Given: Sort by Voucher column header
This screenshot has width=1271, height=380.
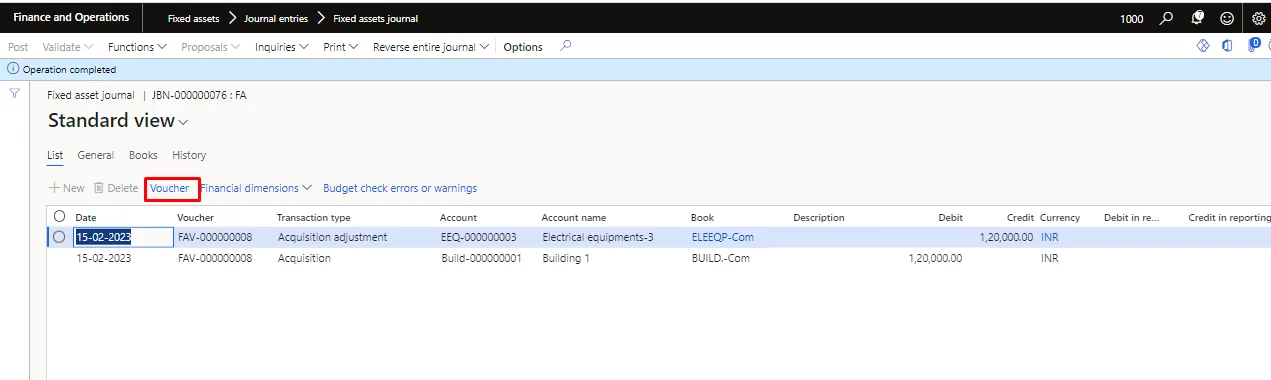Looking at the screenshot, I should (195, 217).
